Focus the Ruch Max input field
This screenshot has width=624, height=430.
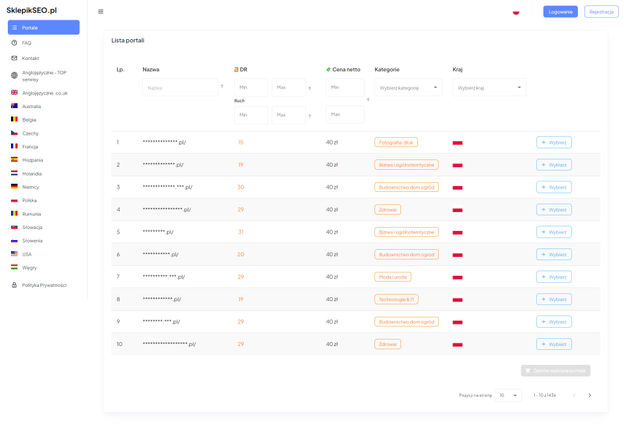[x=289, y=115]
